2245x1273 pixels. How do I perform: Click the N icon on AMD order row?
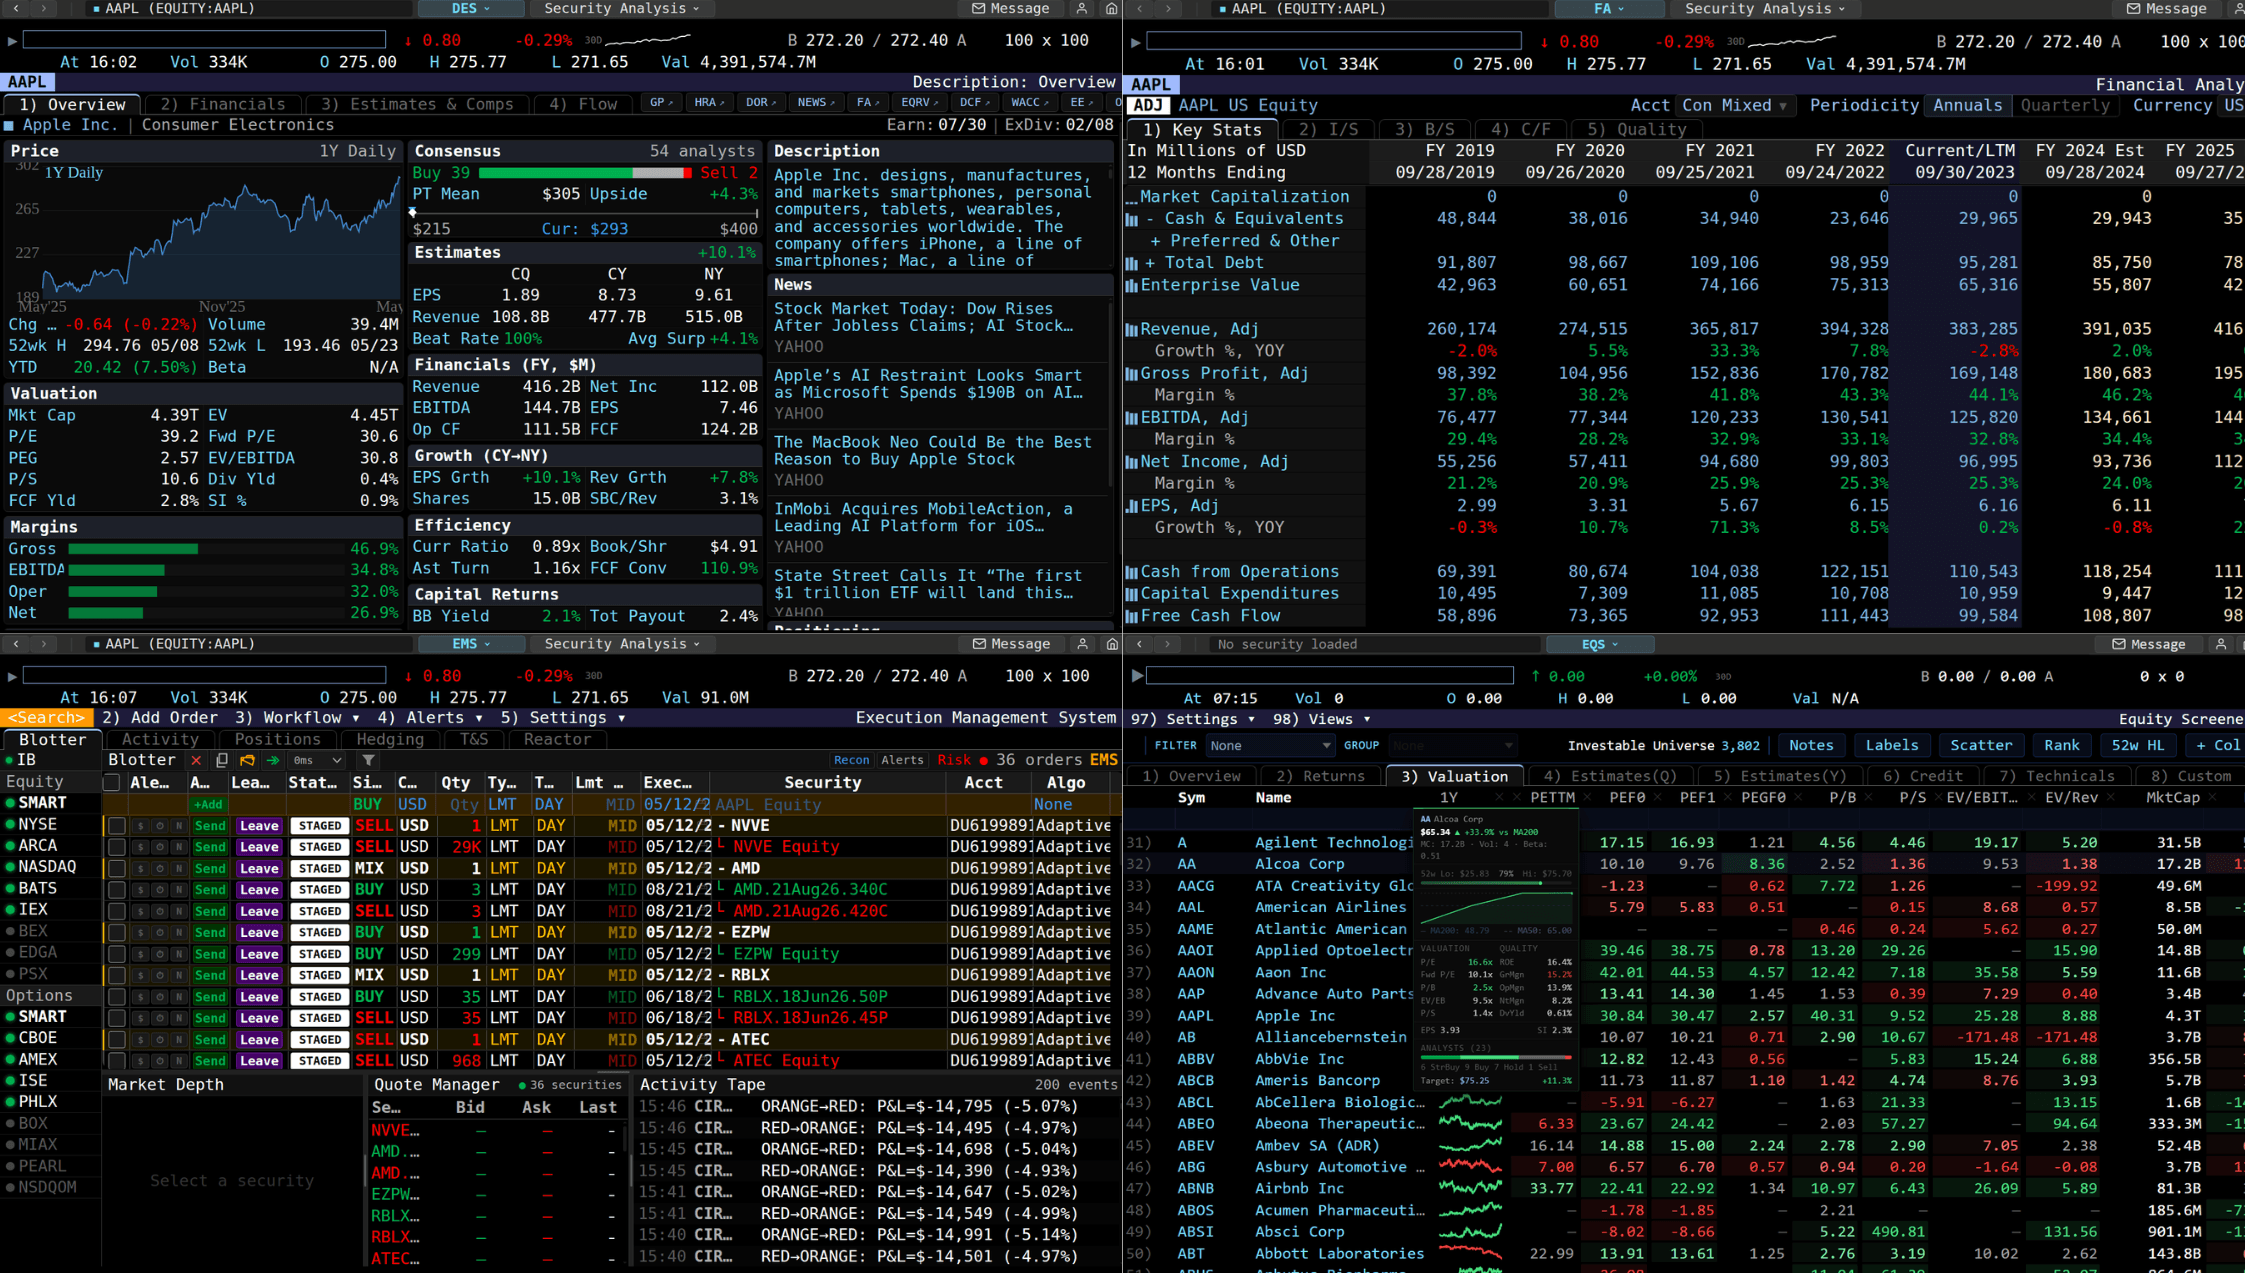[178, 869]
